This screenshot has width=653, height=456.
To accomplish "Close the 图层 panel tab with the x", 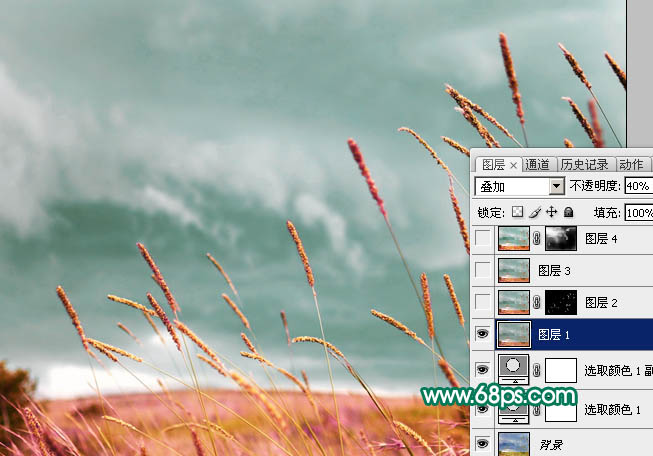I will click(514, 165).
